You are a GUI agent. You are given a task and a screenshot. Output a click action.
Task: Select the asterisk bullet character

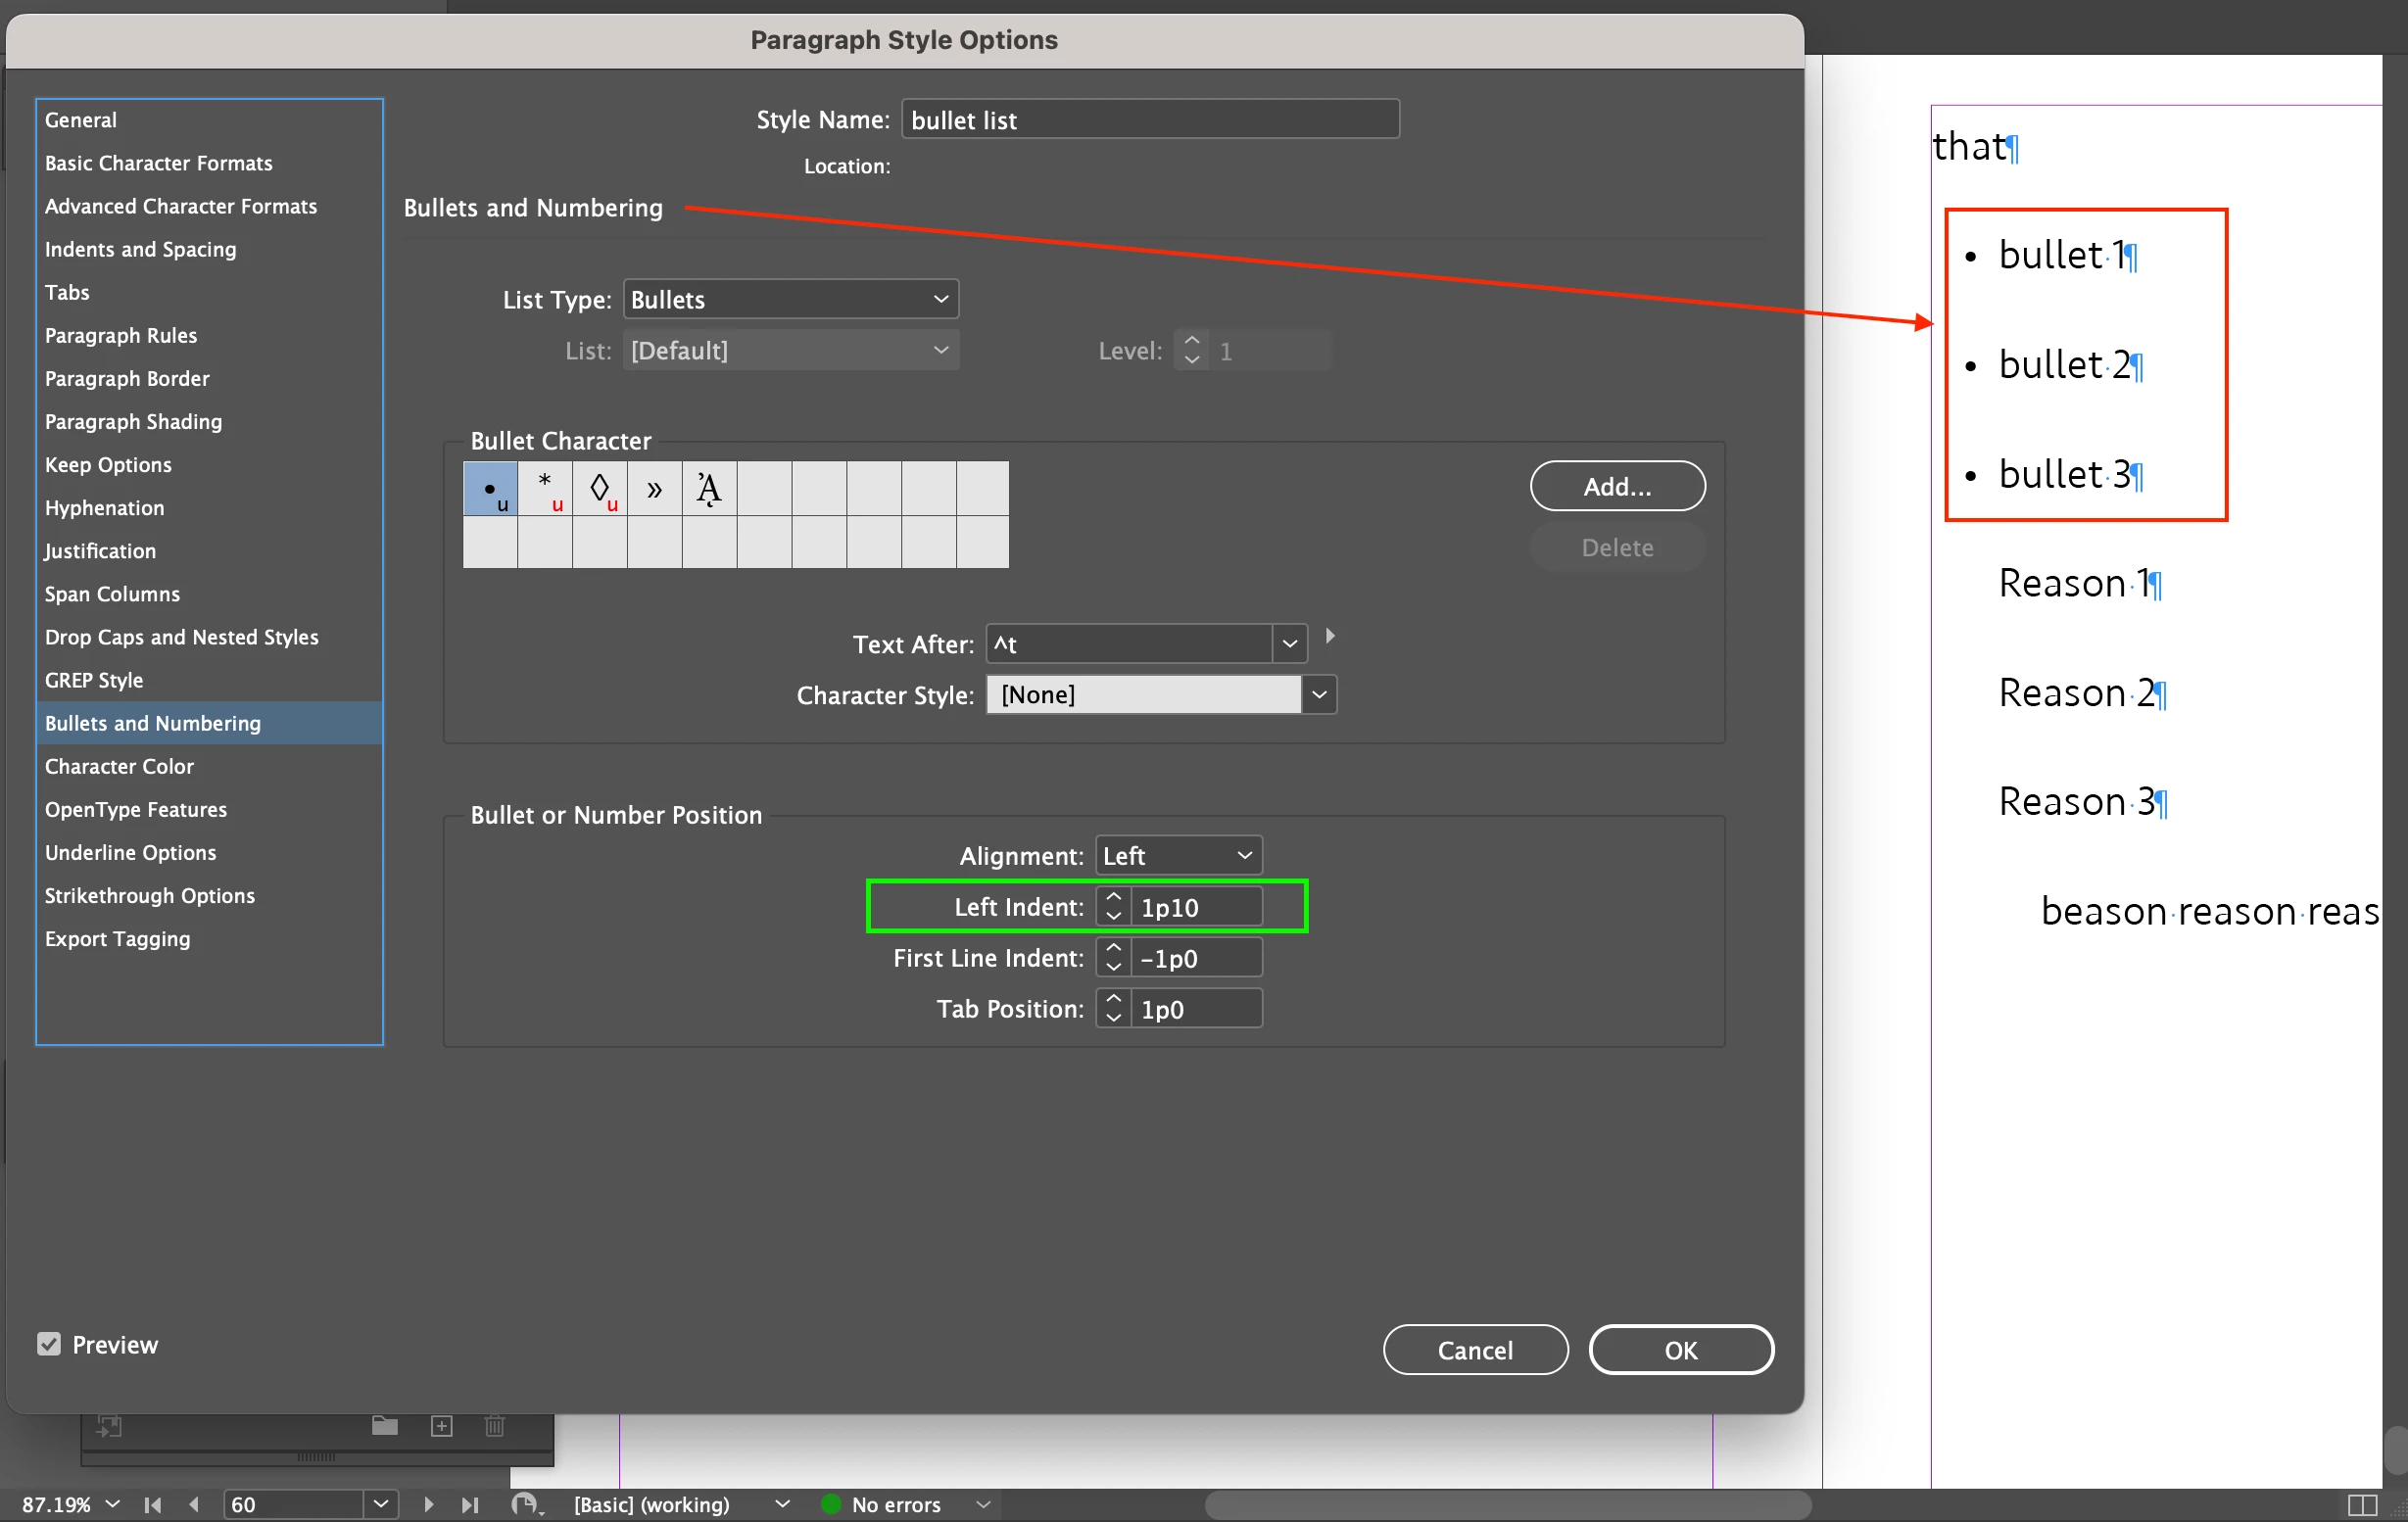(545, 488)
